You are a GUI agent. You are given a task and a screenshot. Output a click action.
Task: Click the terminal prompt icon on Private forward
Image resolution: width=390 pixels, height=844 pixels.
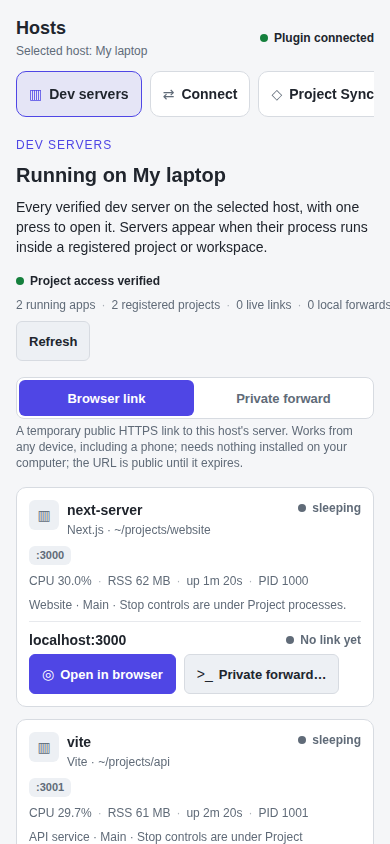click(x=204, y=674)
